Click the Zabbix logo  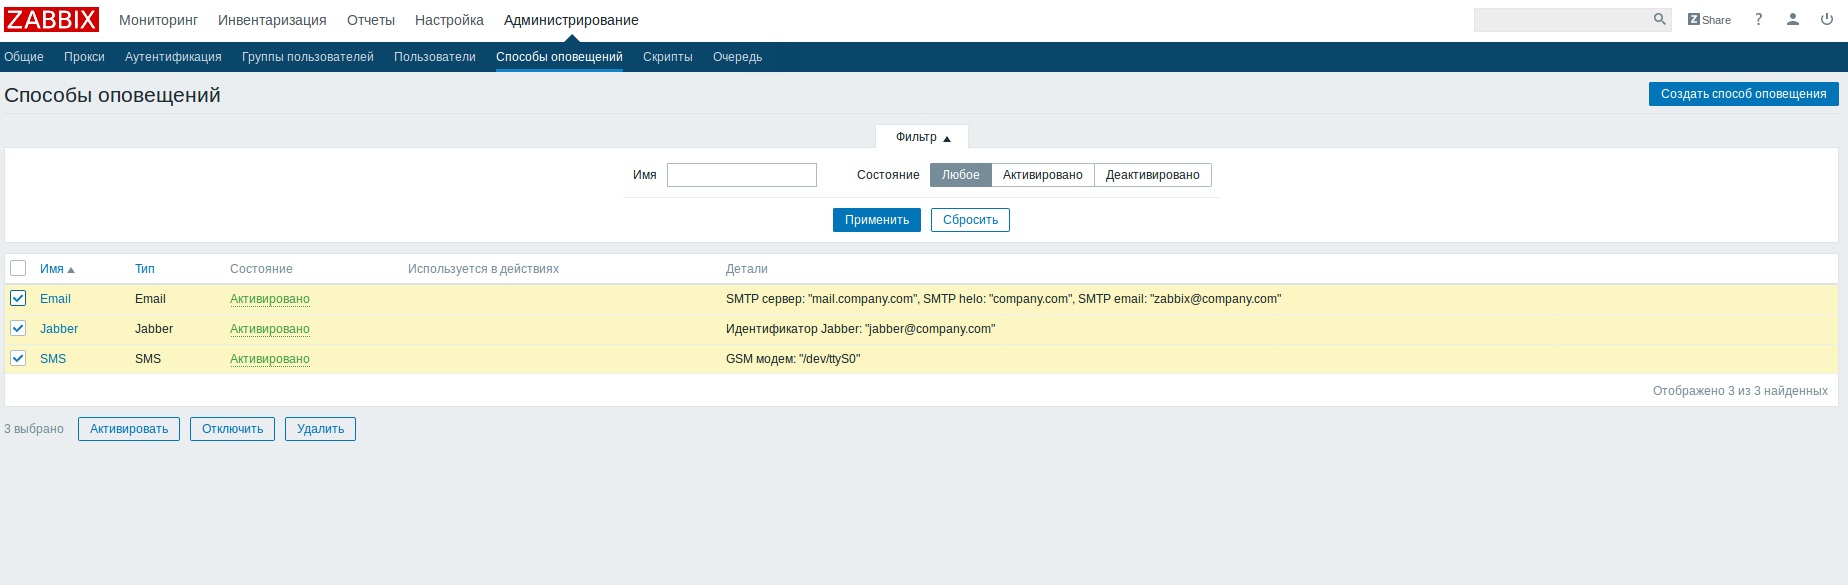point(51,20)
